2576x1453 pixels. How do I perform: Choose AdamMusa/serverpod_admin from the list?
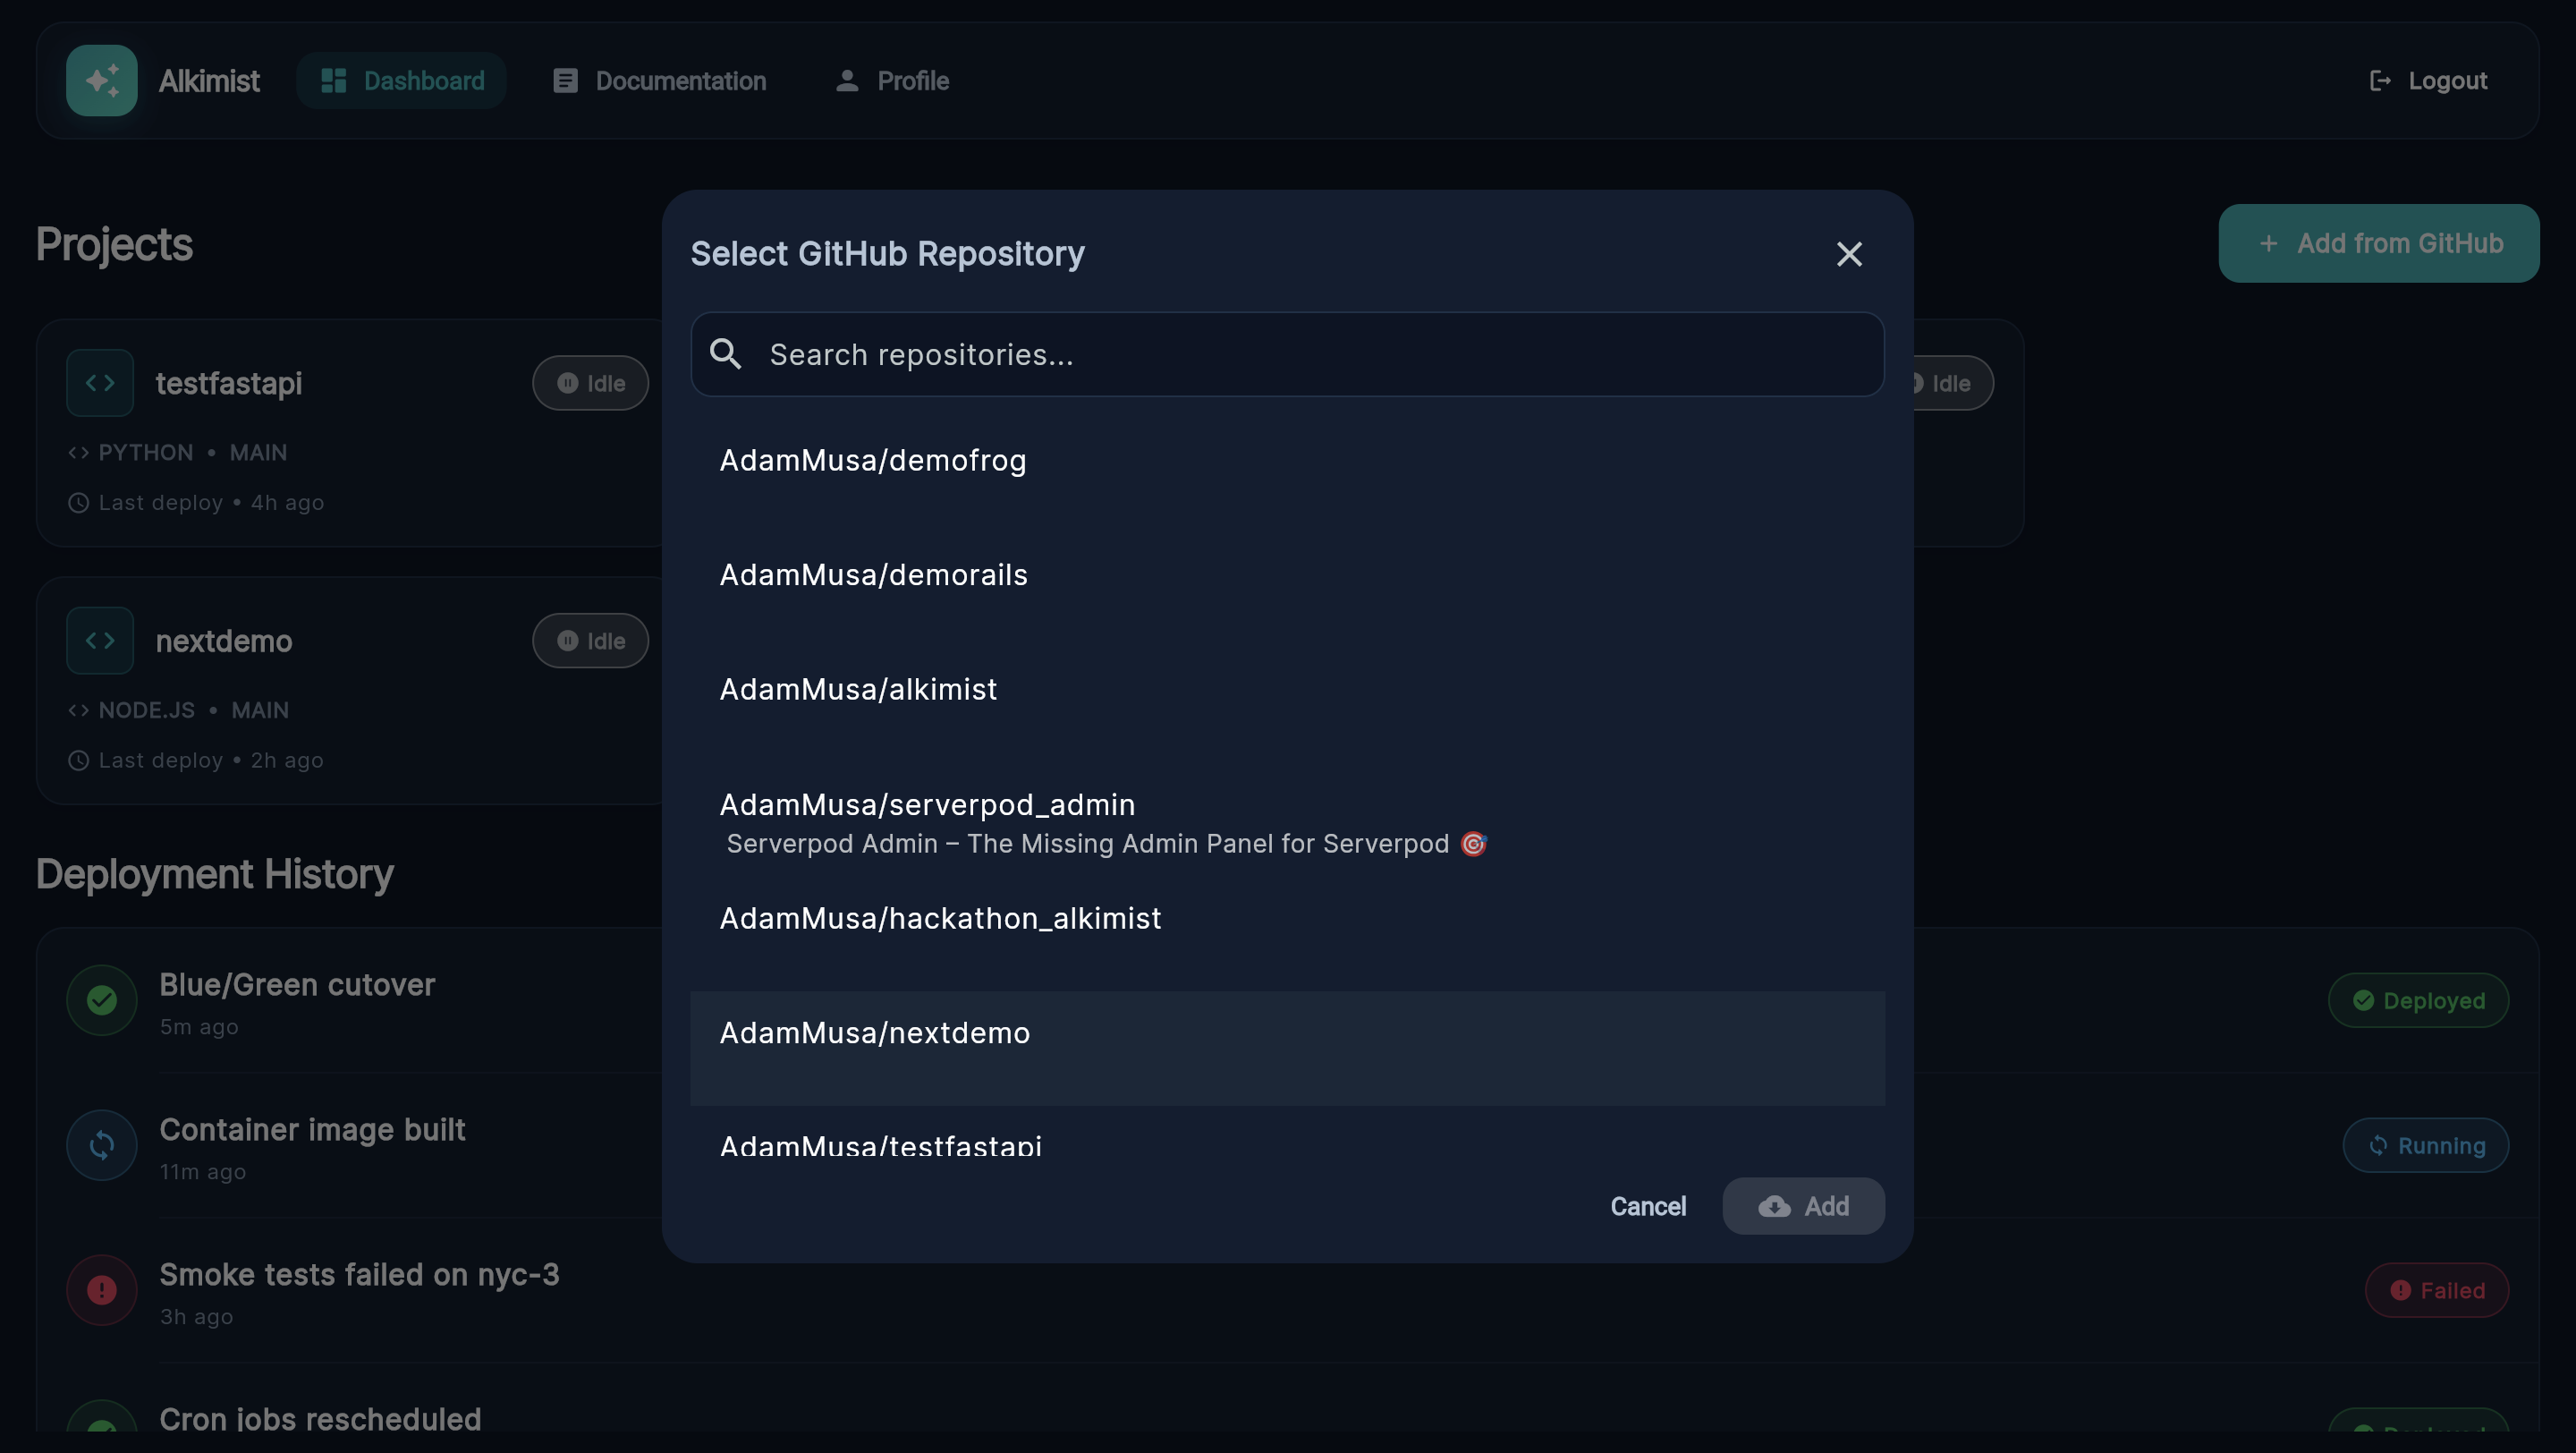click(x=927, y=805)
